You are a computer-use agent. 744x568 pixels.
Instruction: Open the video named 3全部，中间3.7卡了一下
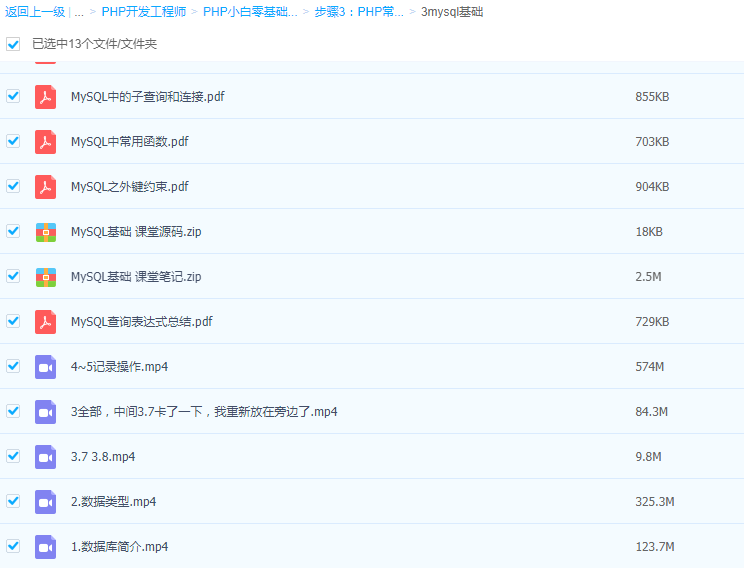(x=204, y=412)
